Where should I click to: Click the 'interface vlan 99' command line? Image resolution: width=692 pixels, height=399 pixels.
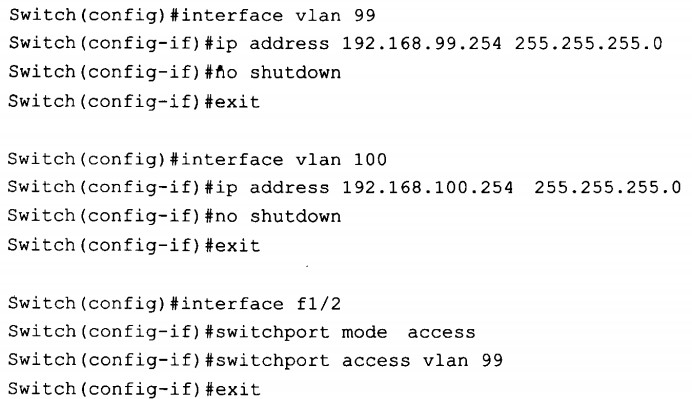click(192, 16)
